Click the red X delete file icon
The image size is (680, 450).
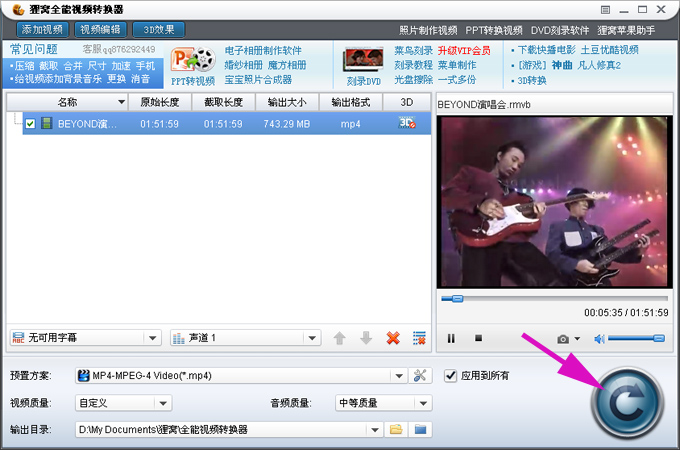tap(393, 338)
